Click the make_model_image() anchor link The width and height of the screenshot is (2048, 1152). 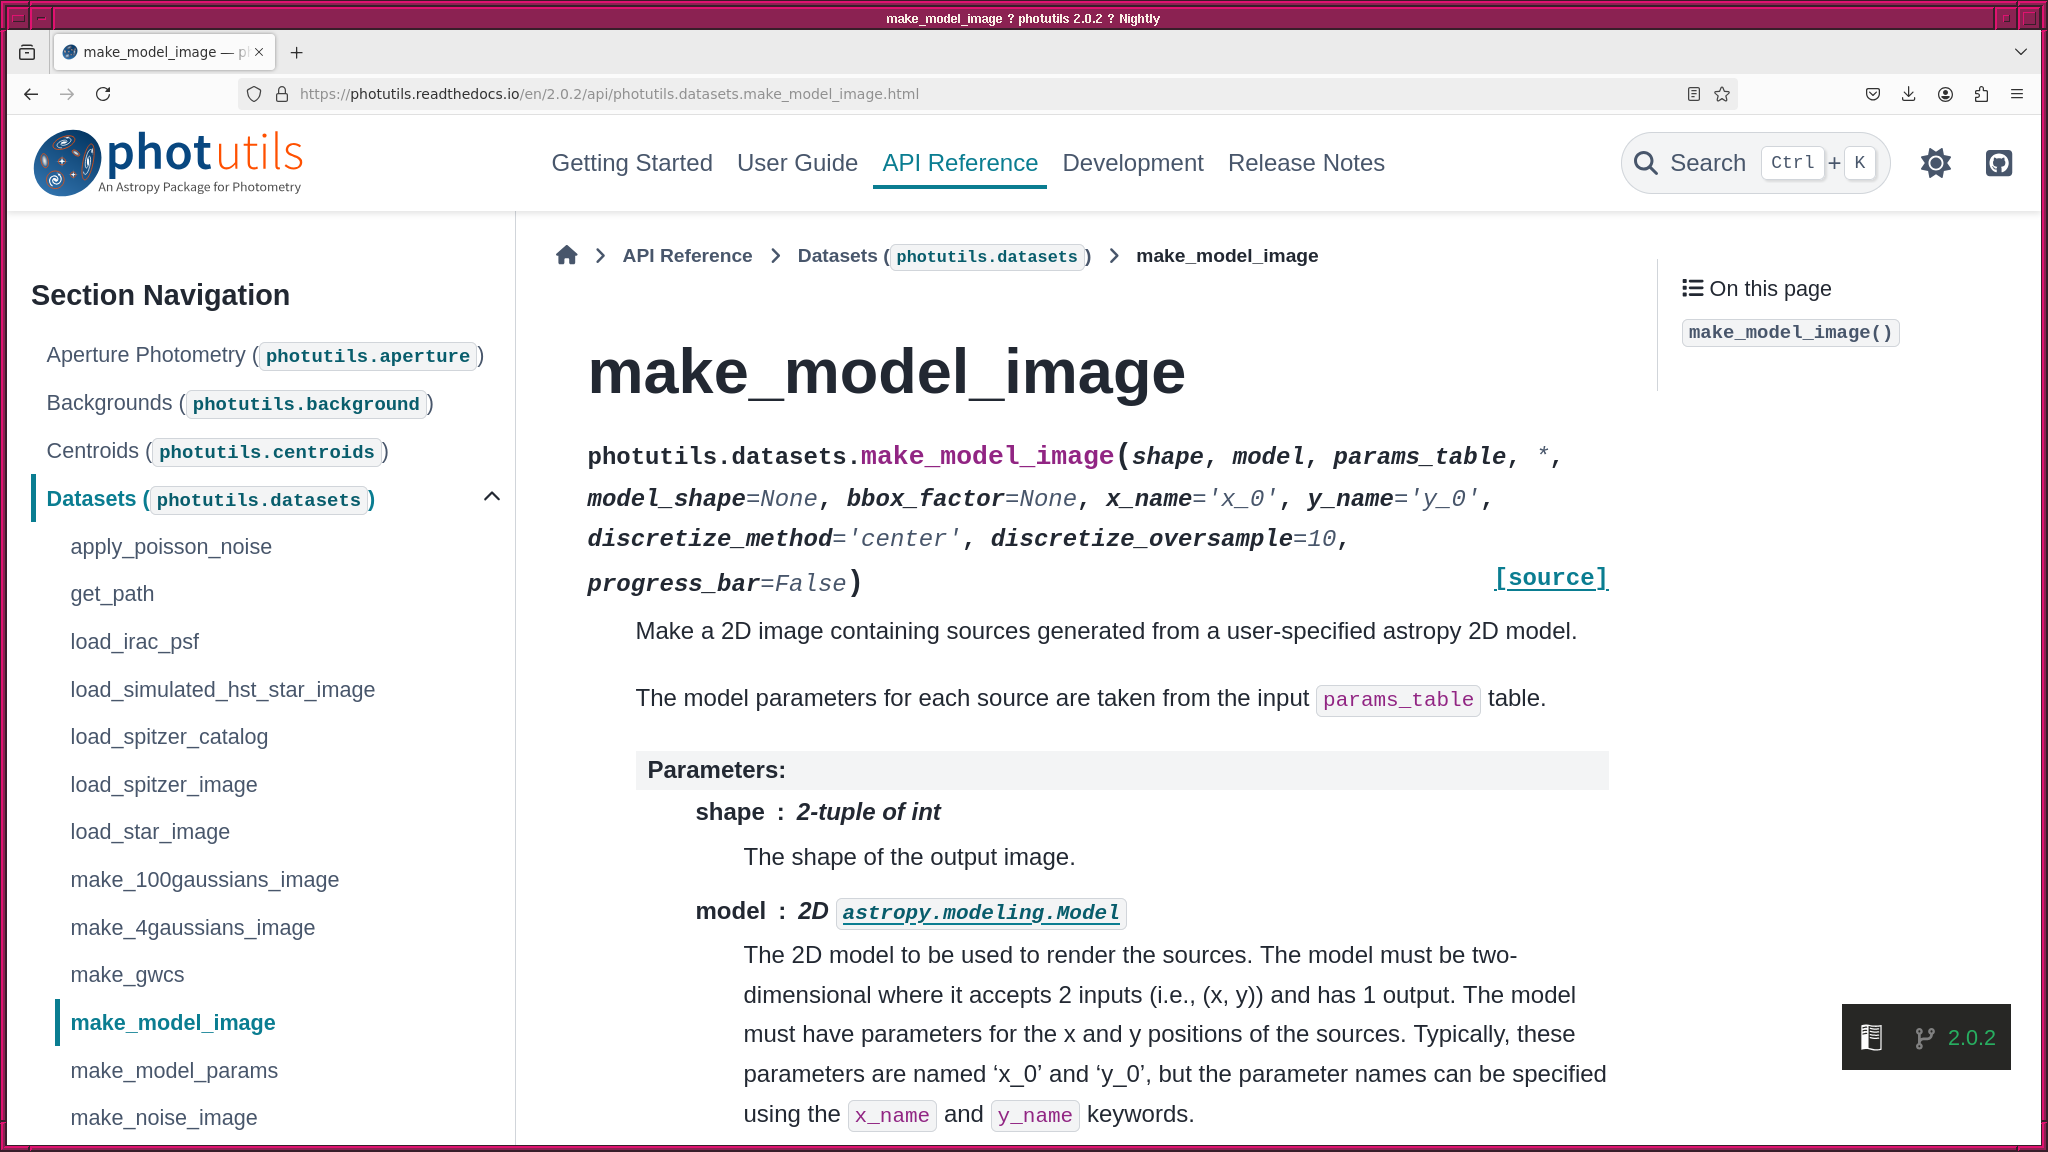click(1791, 332)
